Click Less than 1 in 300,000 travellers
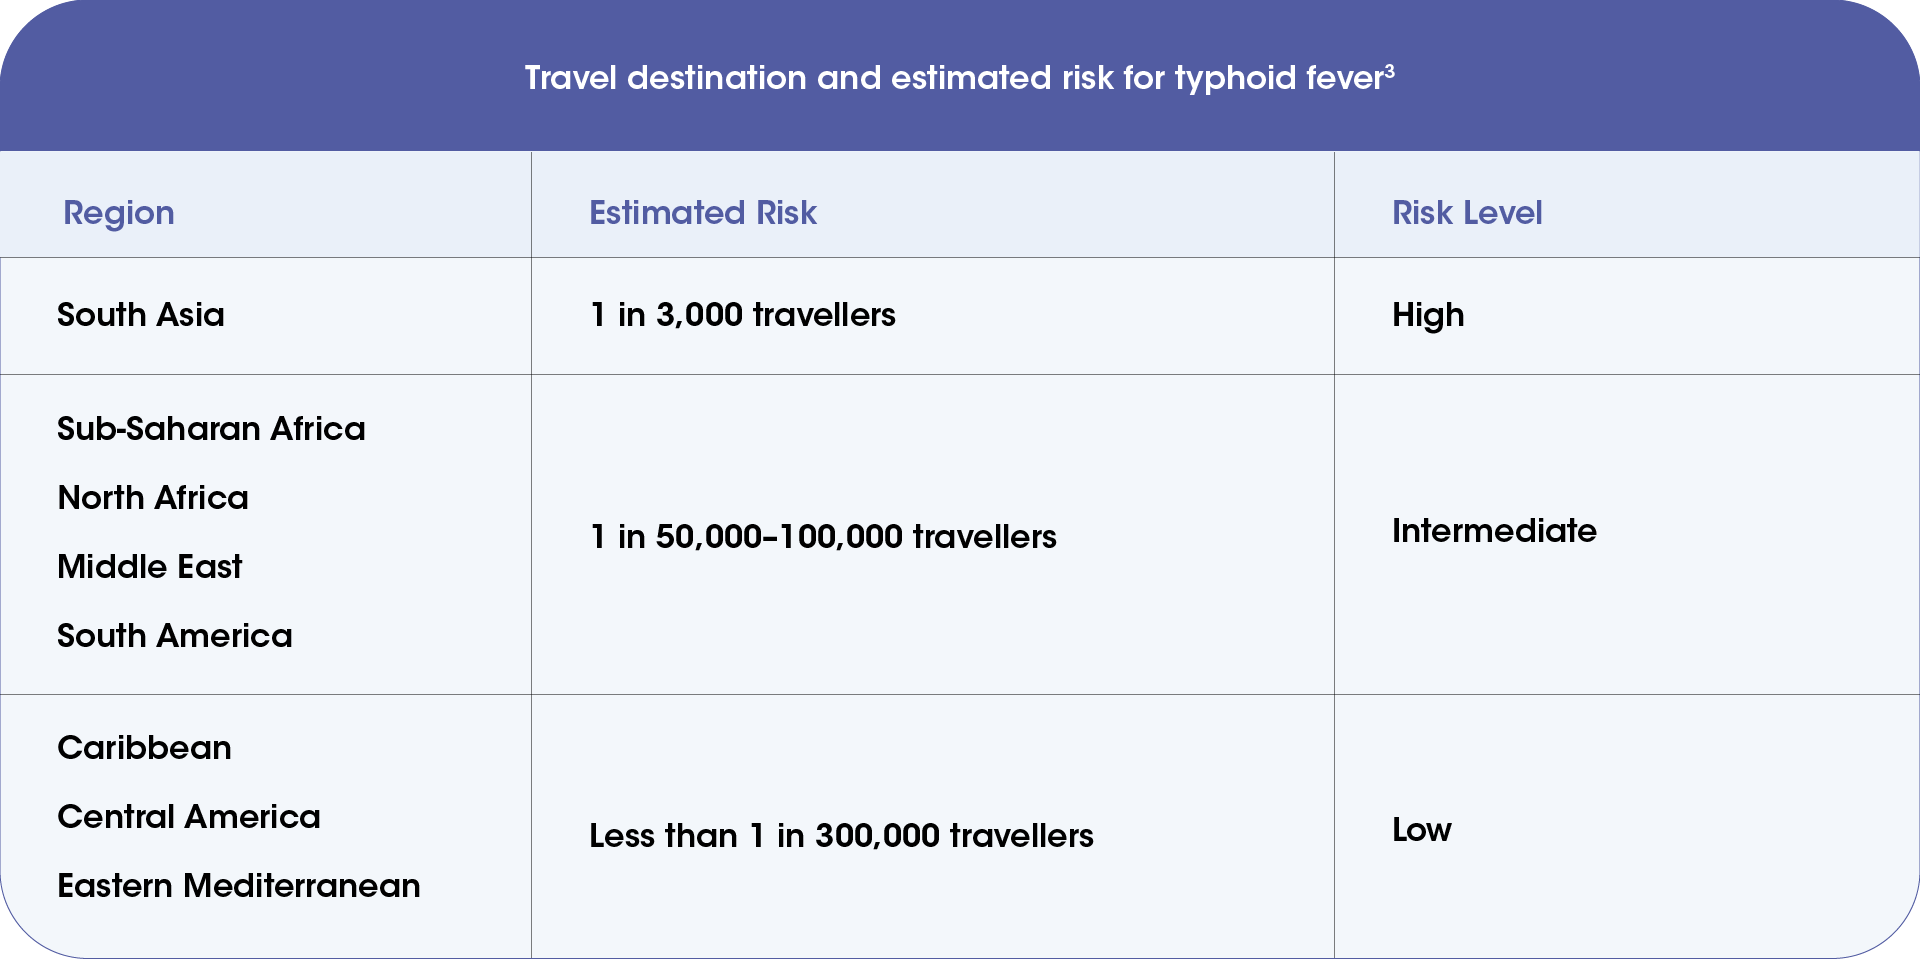The height and width of the screenshot is (959, 1920). coord(841,836)
